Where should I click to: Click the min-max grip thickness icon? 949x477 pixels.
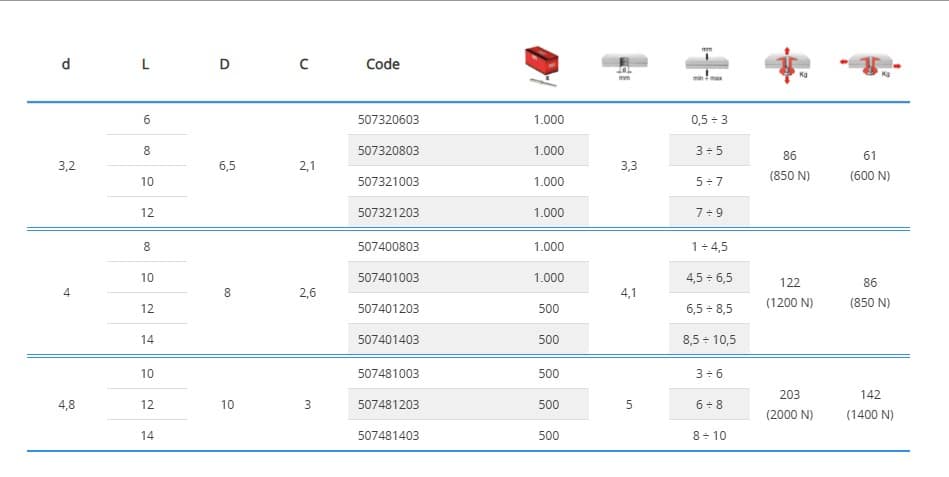(707, 65)
